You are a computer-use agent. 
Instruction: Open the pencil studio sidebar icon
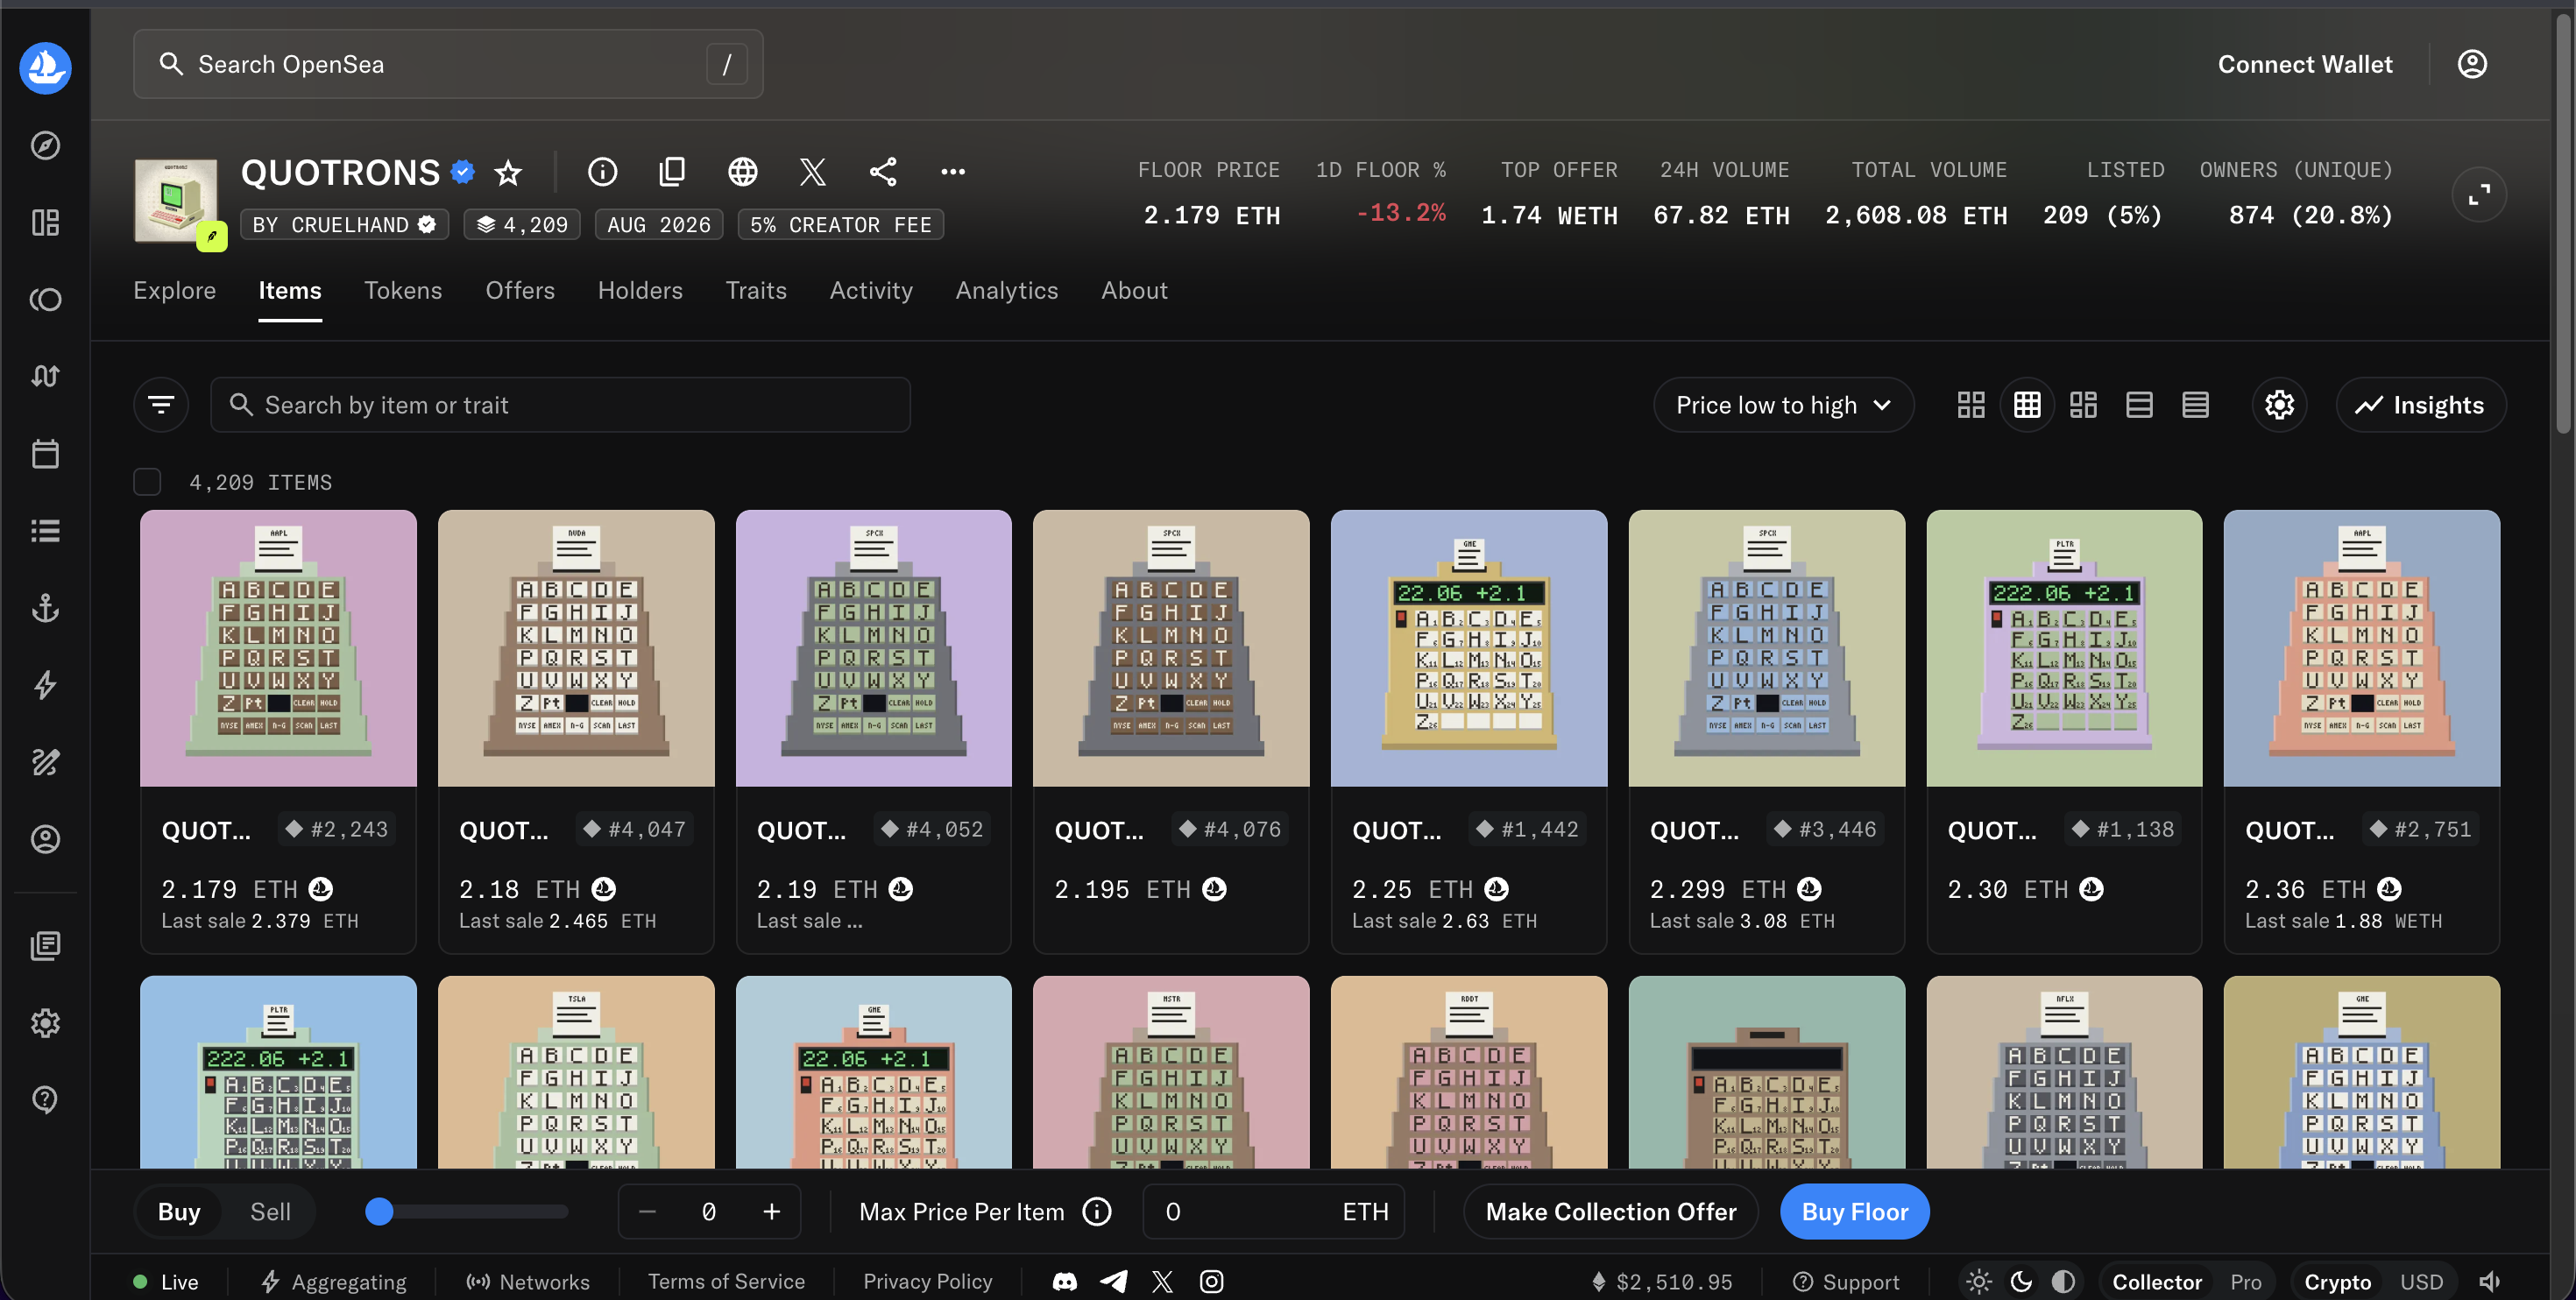45,762
